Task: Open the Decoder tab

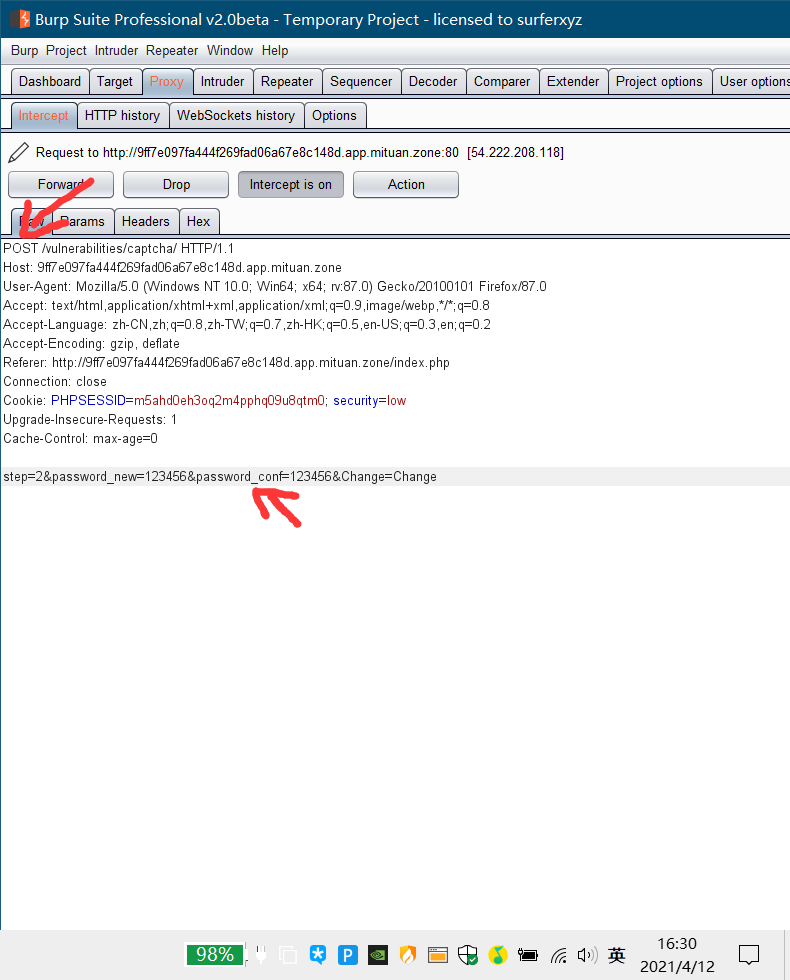Action: 433,81
